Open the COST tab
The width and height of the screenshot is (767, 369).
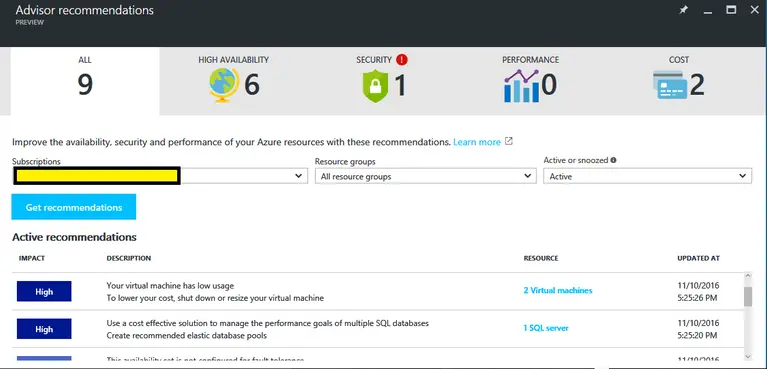pos(678,81)
